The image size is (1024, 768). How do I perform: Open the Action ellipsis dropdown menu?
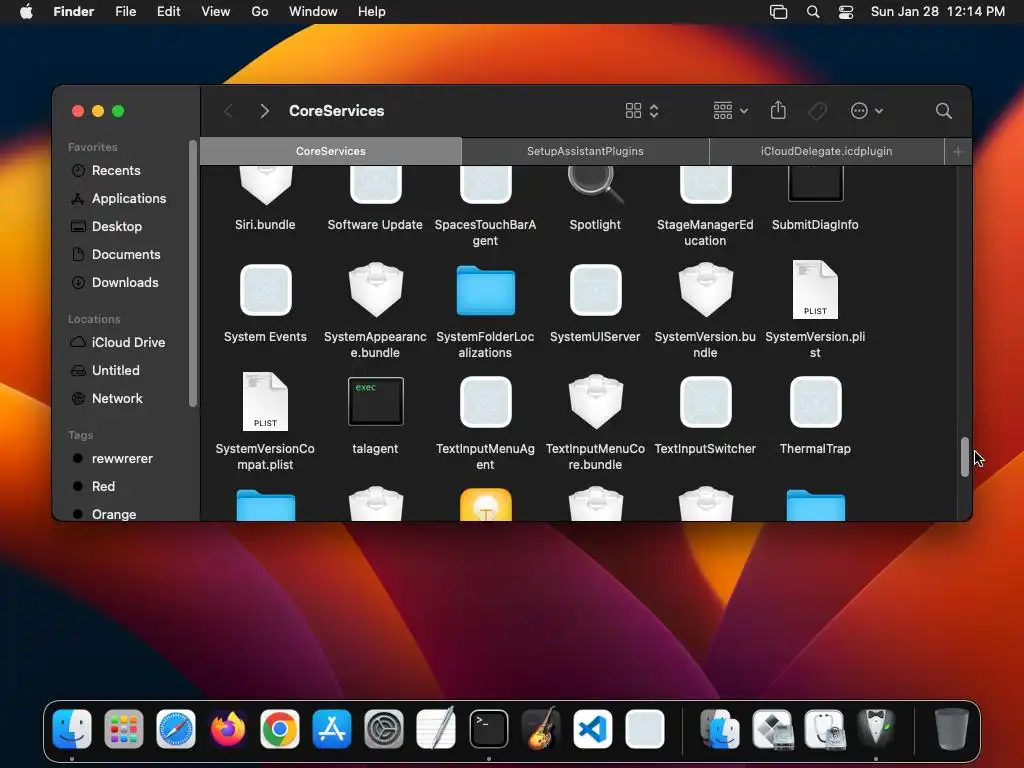point(867,111)
